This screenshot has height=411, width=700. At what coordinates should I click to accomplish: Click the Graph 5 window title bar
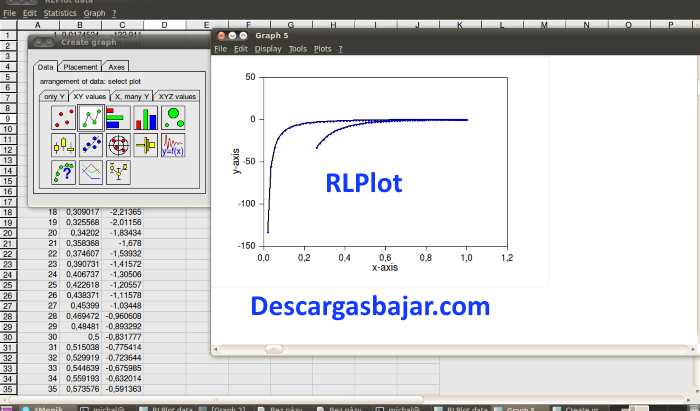click(x=455, y=36)
